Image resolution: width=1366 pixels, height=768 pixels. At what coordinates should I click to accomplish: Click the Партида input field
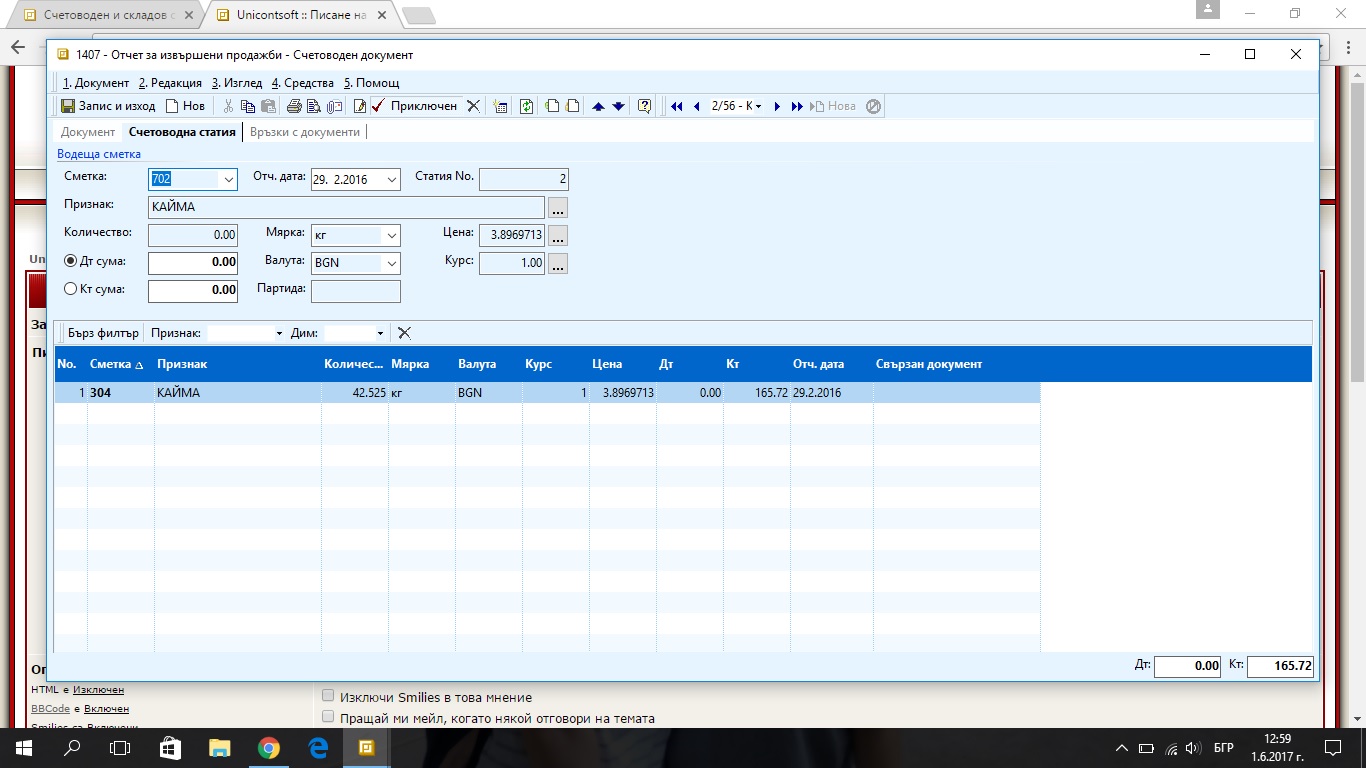pos(356,291)
